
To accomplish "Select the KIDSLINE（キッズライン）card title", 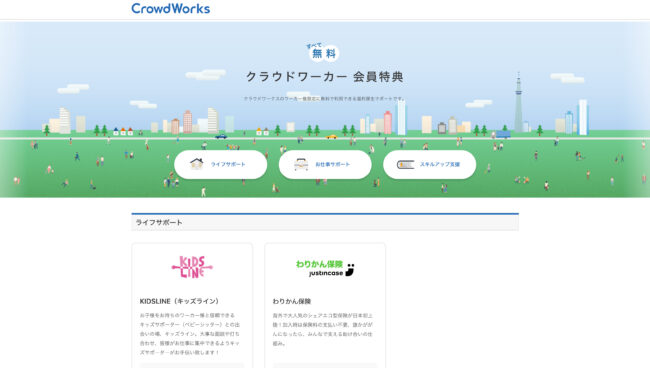I will [x=179, y=301].
